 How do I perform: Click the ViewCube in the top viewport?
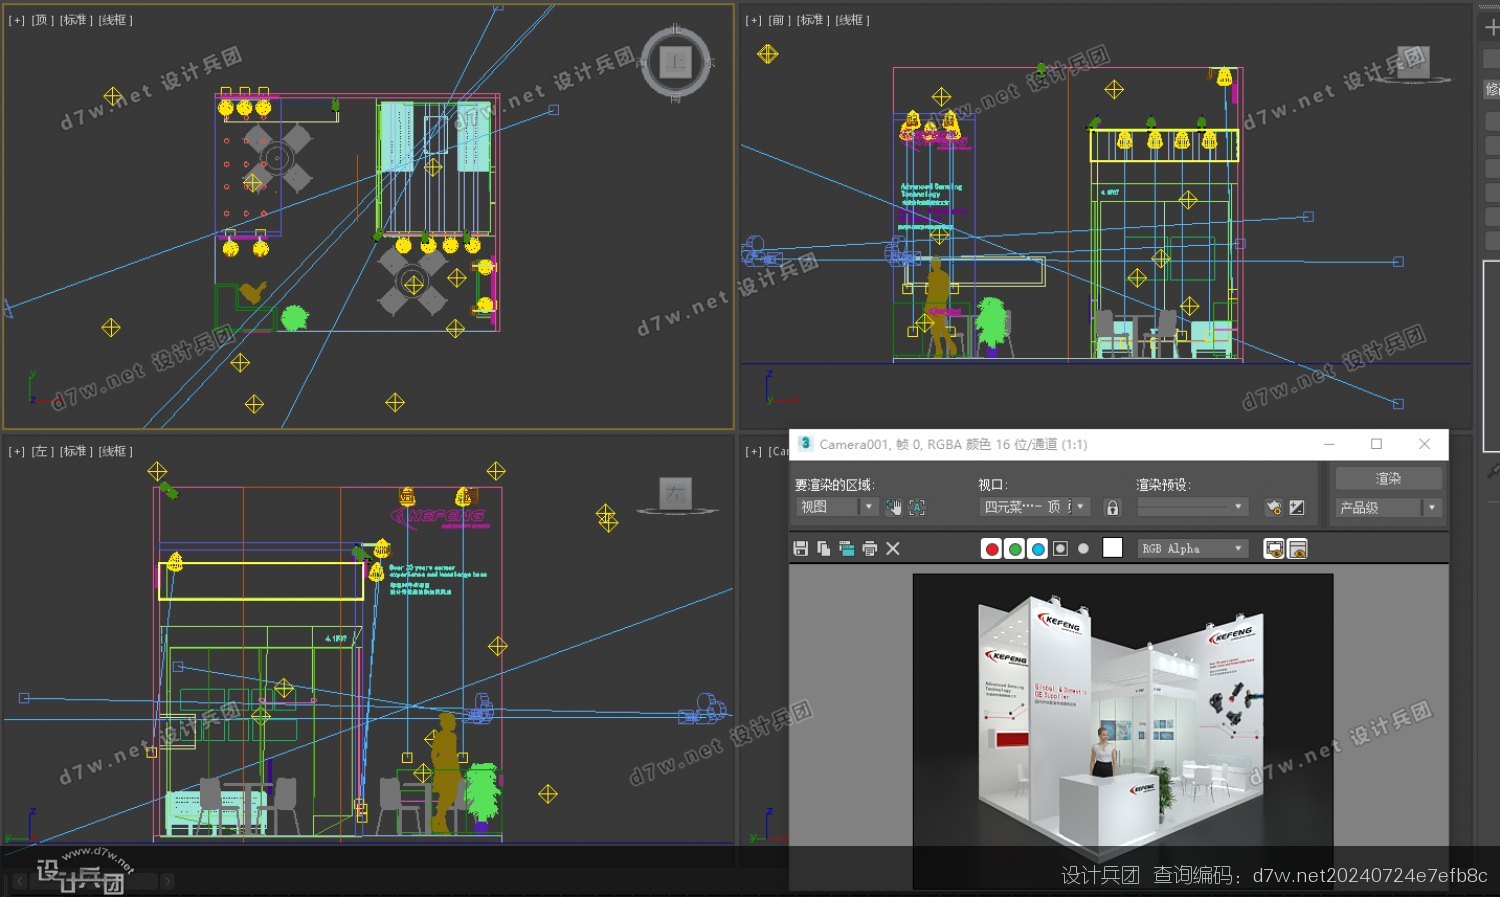click(676, 62)
